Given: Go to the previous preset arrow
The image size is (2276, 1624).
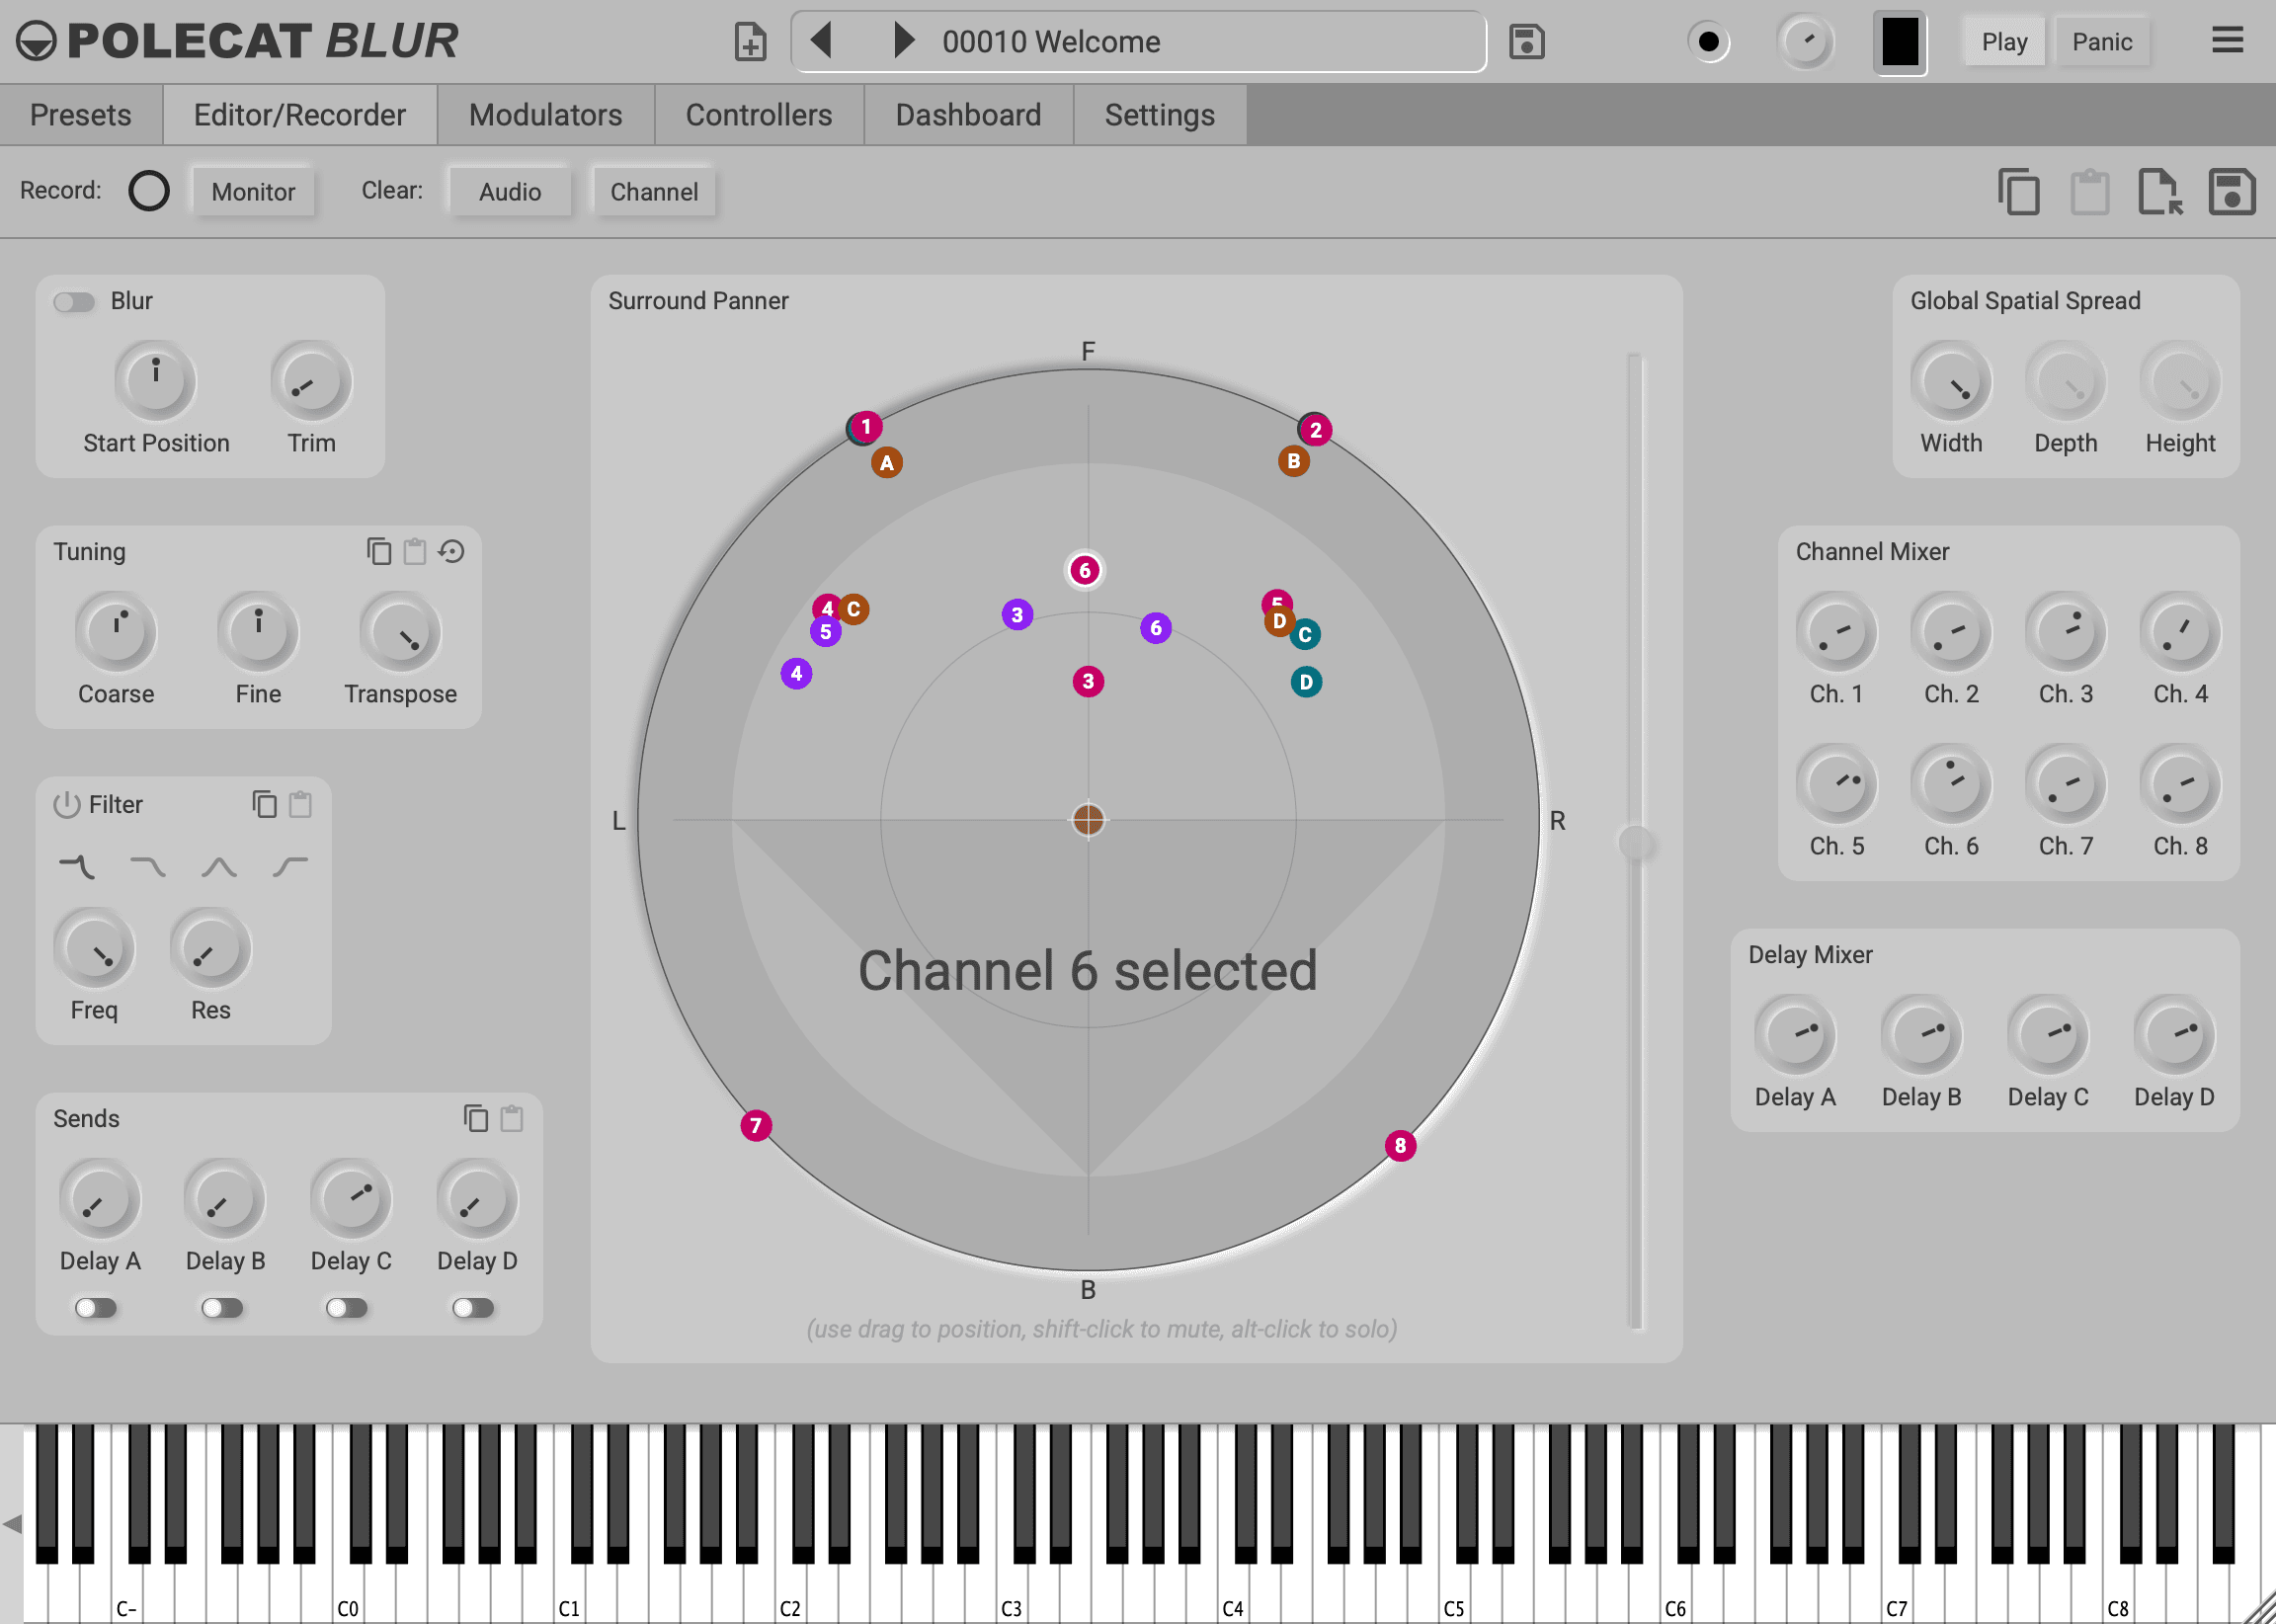Looking at the screenshot, I should [821, 41].
